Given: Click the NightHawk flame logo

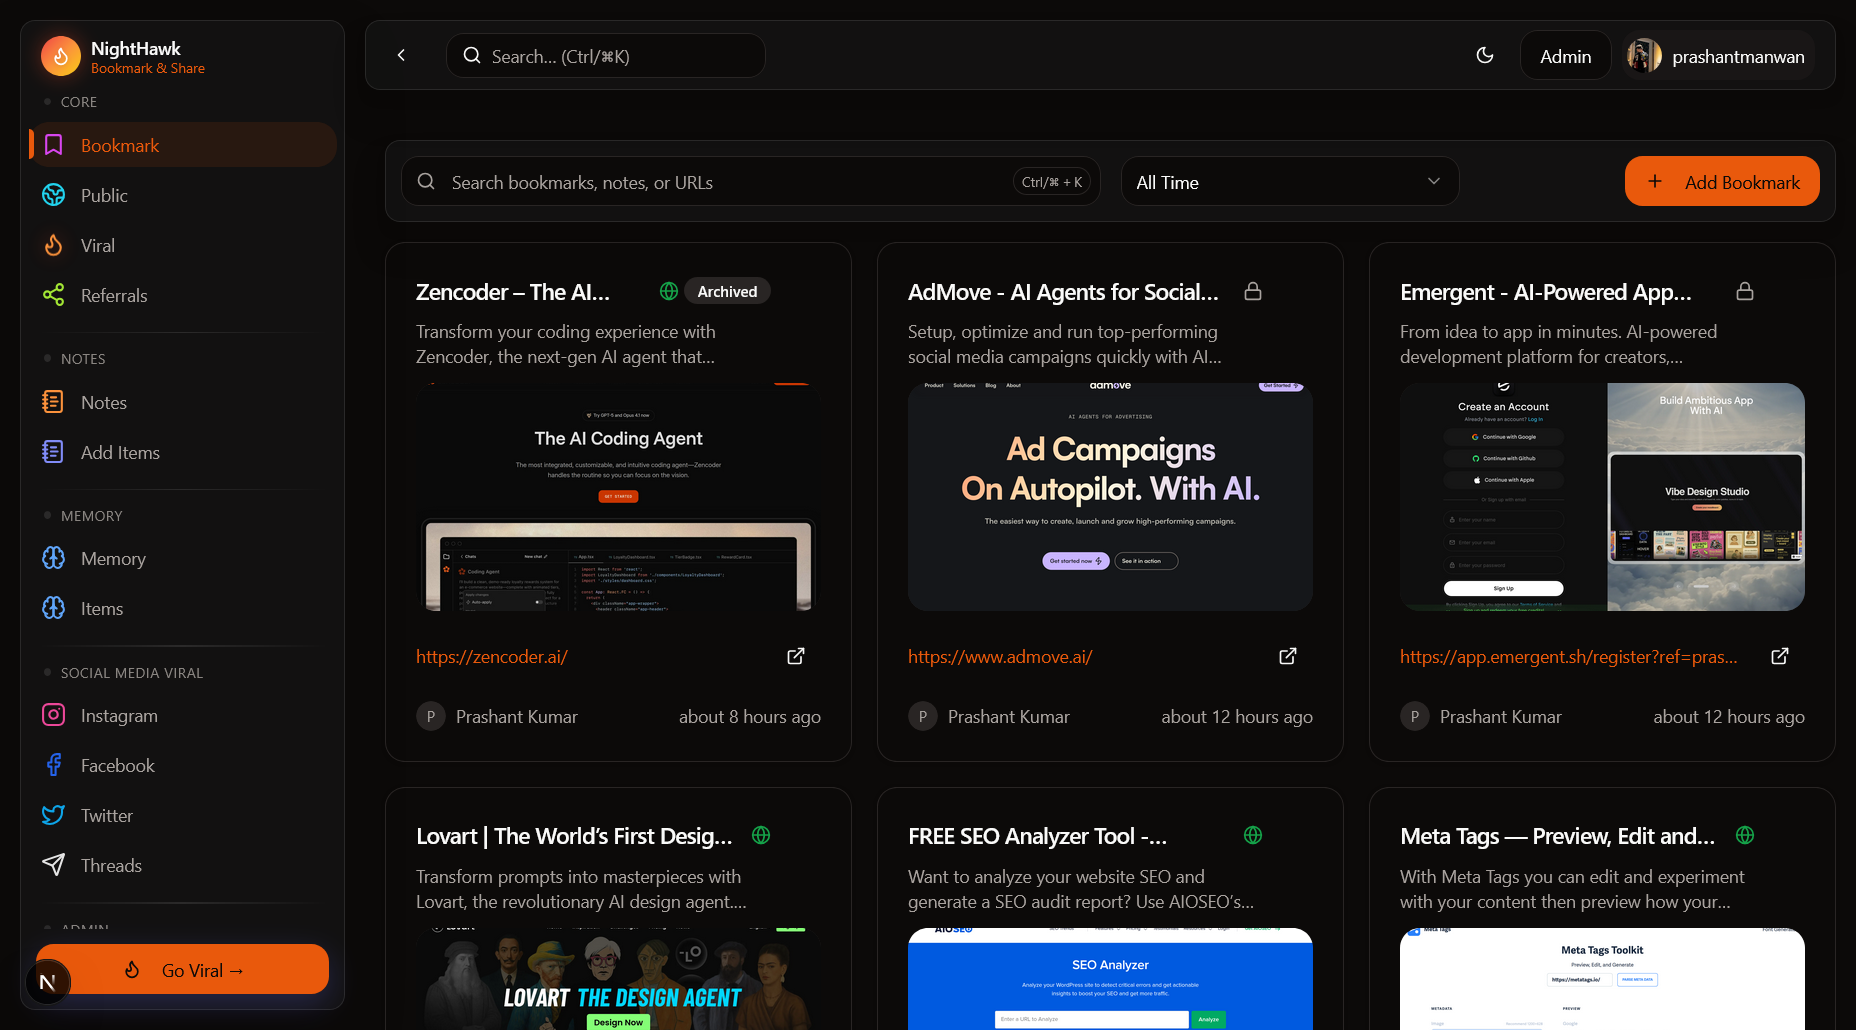Looking at the screenshot, I should pyautogui.click(x=61, y=57).
